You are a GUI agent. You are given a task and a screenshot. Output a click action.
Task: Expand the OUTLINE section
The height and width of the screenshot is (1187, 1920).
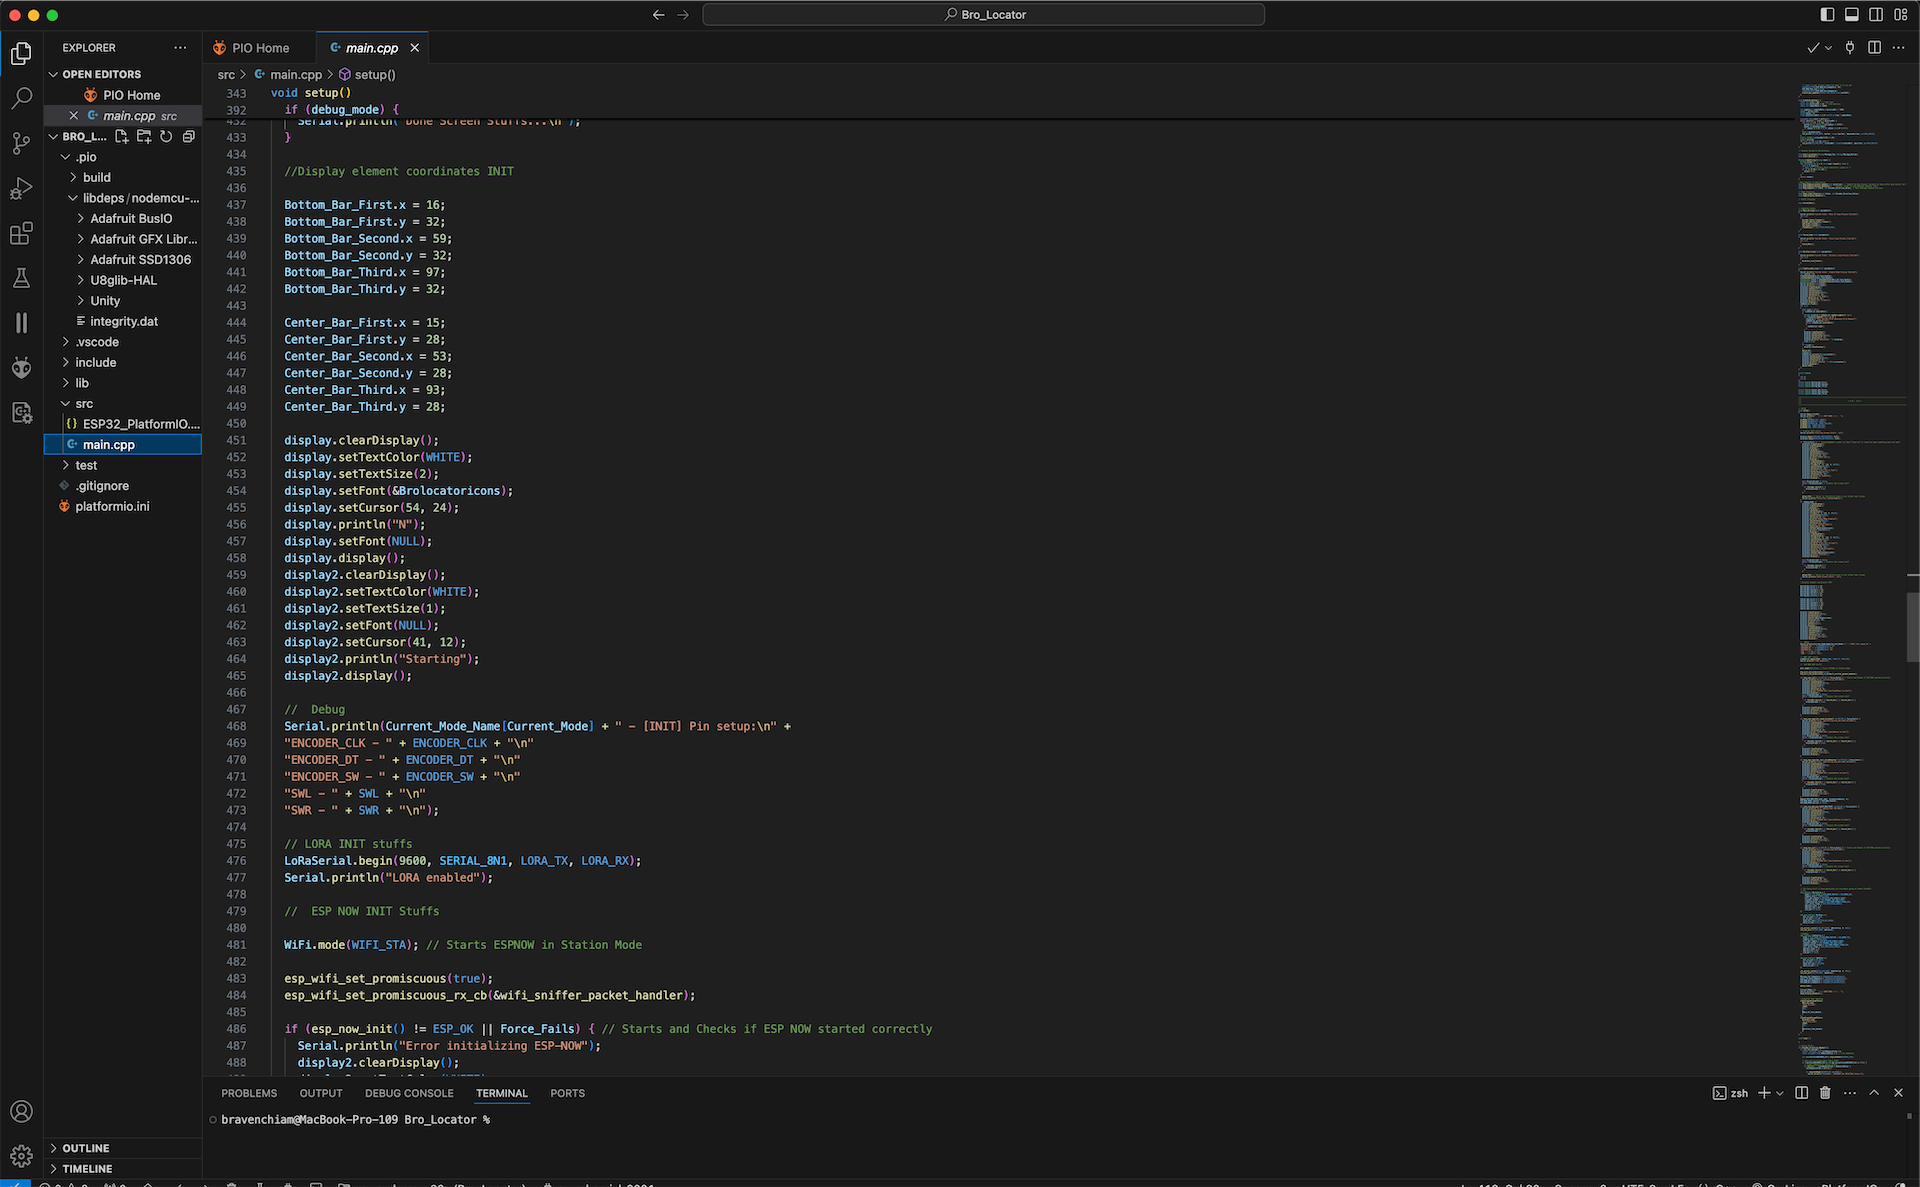tap(86, 1148)
